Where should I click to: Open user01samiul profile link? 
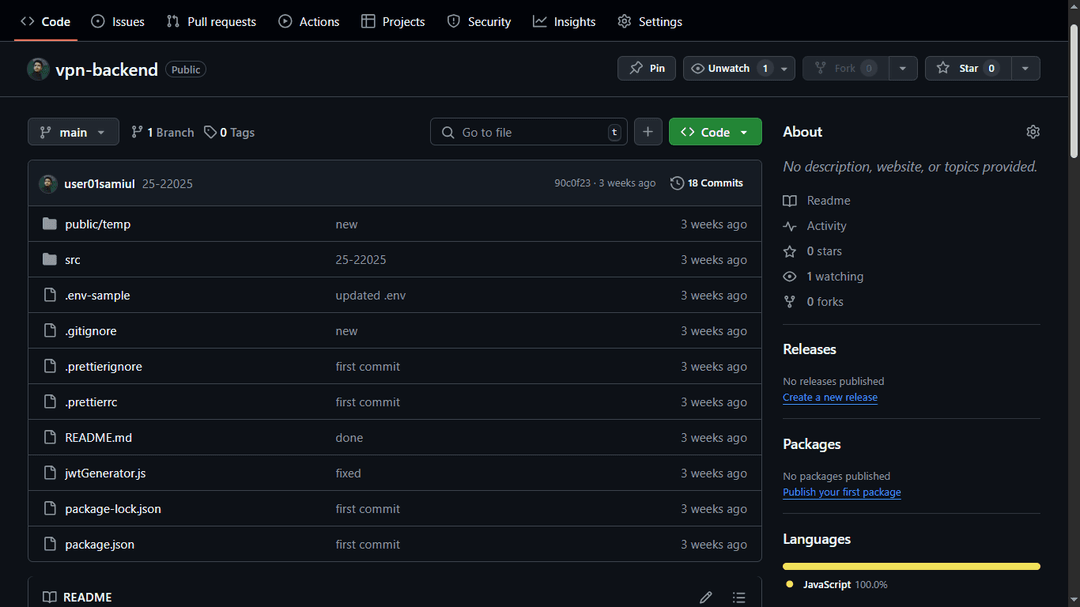point(99,184)
